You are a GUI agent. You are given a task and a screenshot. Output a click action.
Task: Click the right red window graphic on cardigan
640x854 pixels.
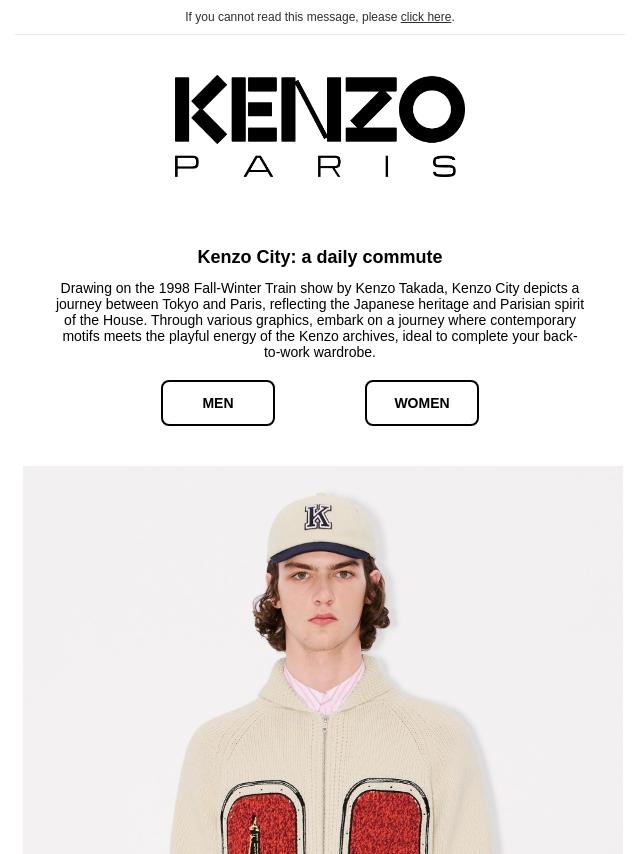(x=386, y=817)
